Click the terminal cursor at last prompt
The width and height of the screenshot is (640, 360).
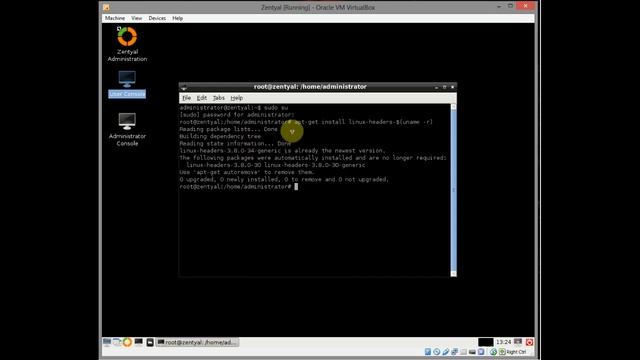[296, 187]
